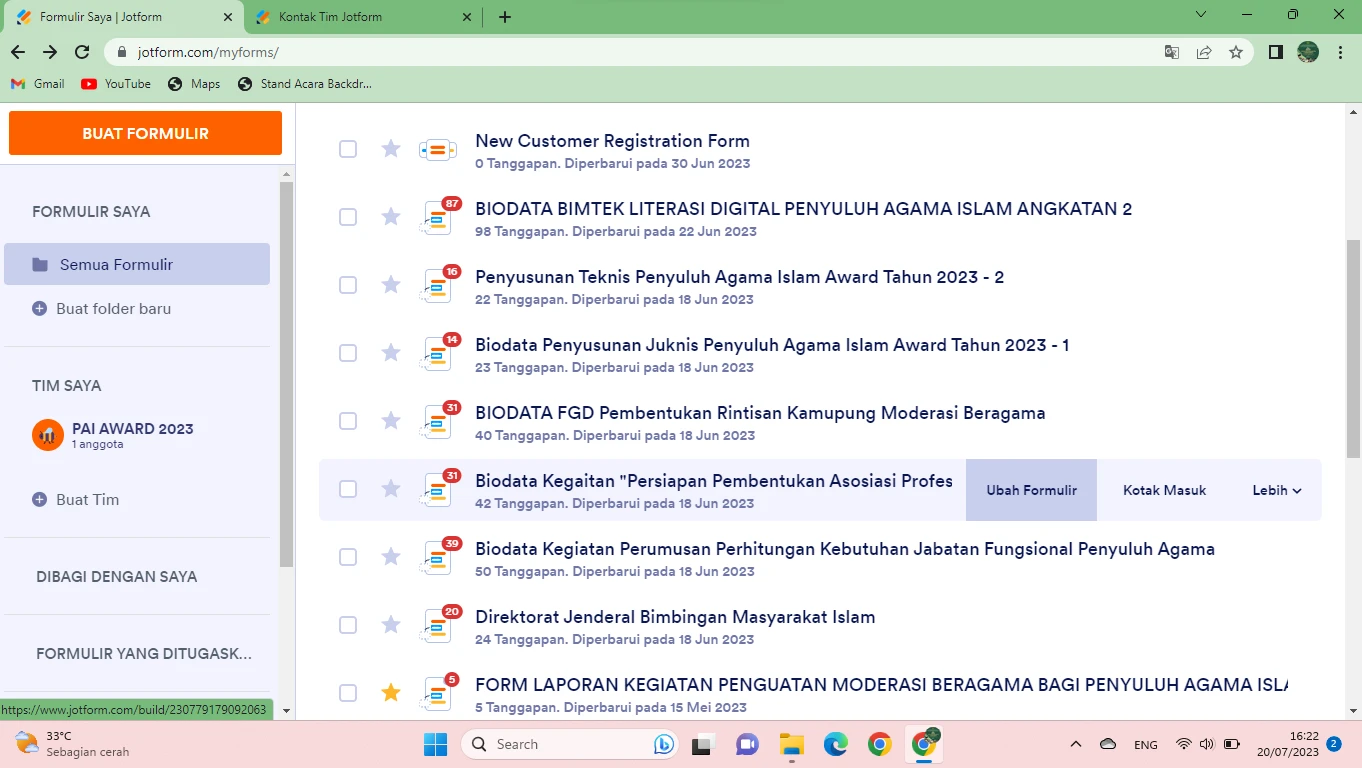Click the BUAT FORMULIR button
Screen dimensions: 1362x768
(x=145, y=132)
